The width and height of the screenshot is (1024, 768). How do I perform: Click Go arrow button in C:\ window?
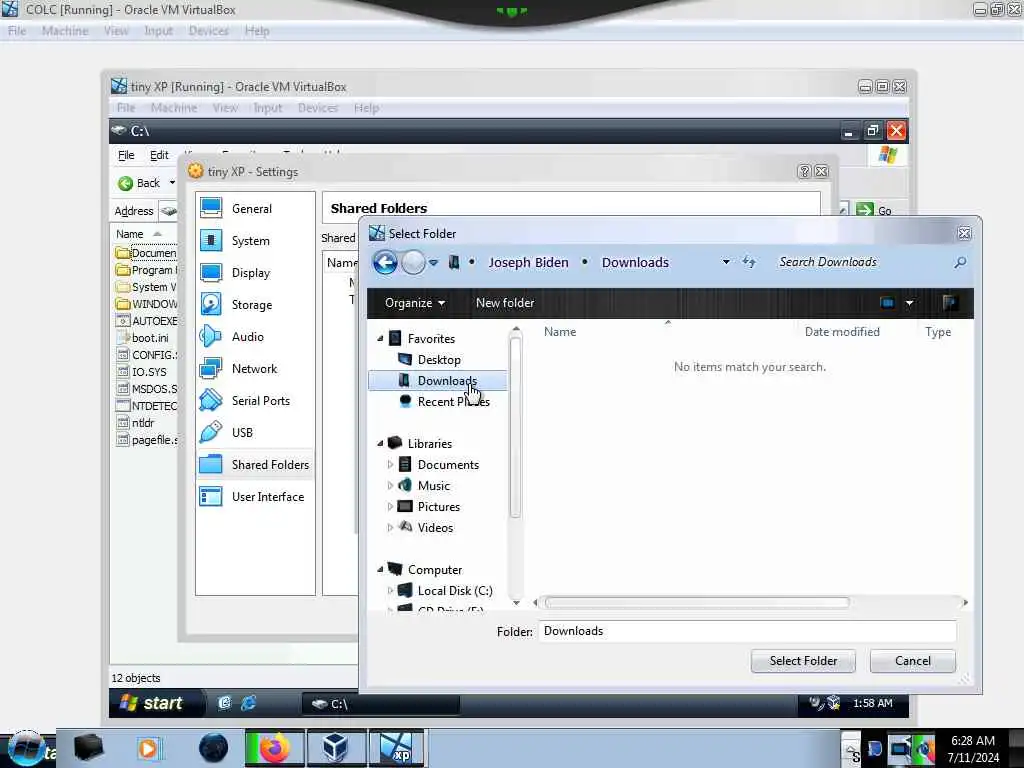(865, 210)
